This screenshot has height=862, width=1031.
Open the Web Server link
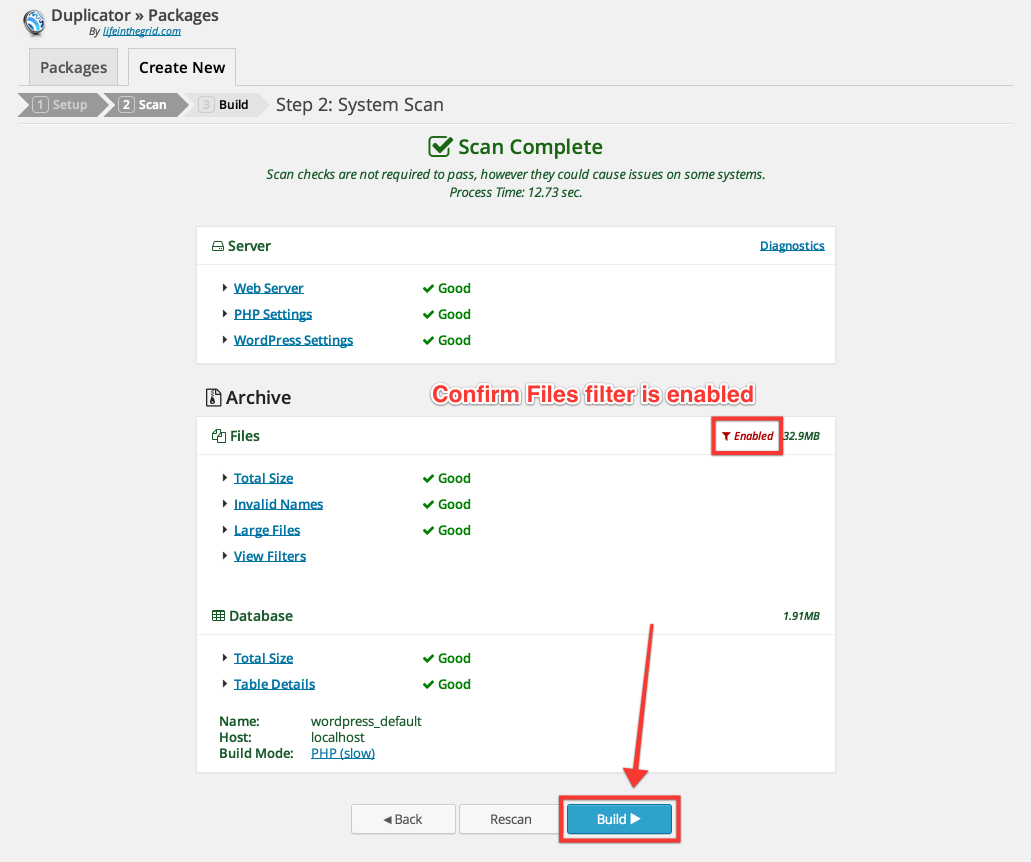tap(269, 288)
